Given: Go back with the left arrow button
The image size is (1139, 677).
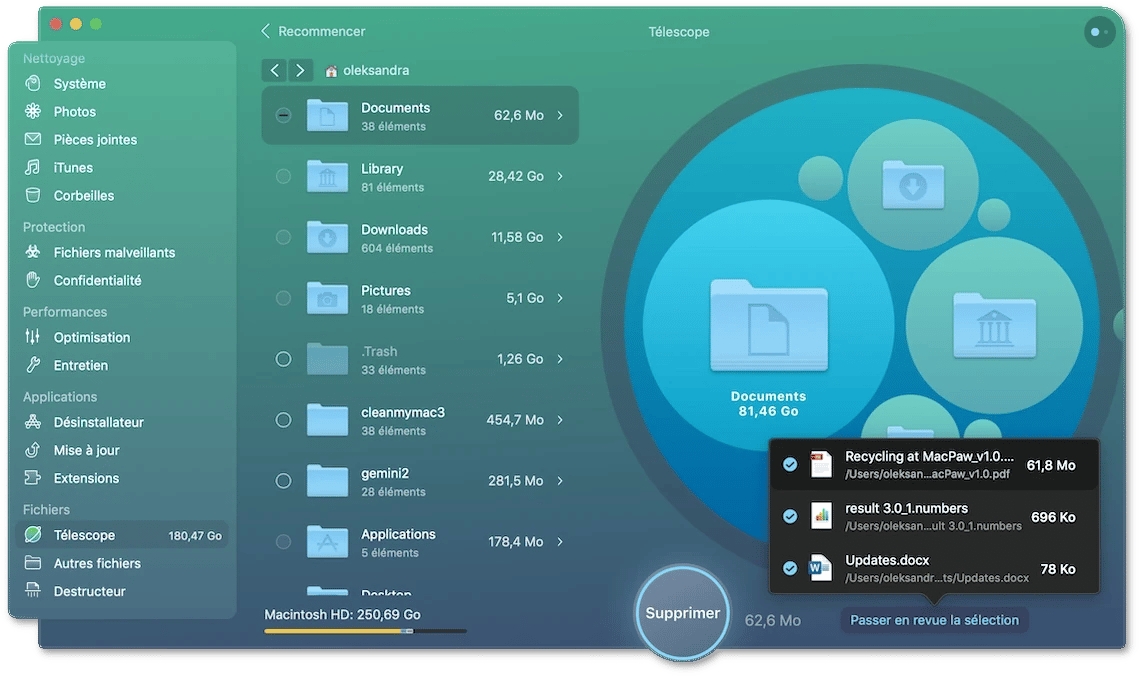Looking at the screenshot, I should (274, 70).
